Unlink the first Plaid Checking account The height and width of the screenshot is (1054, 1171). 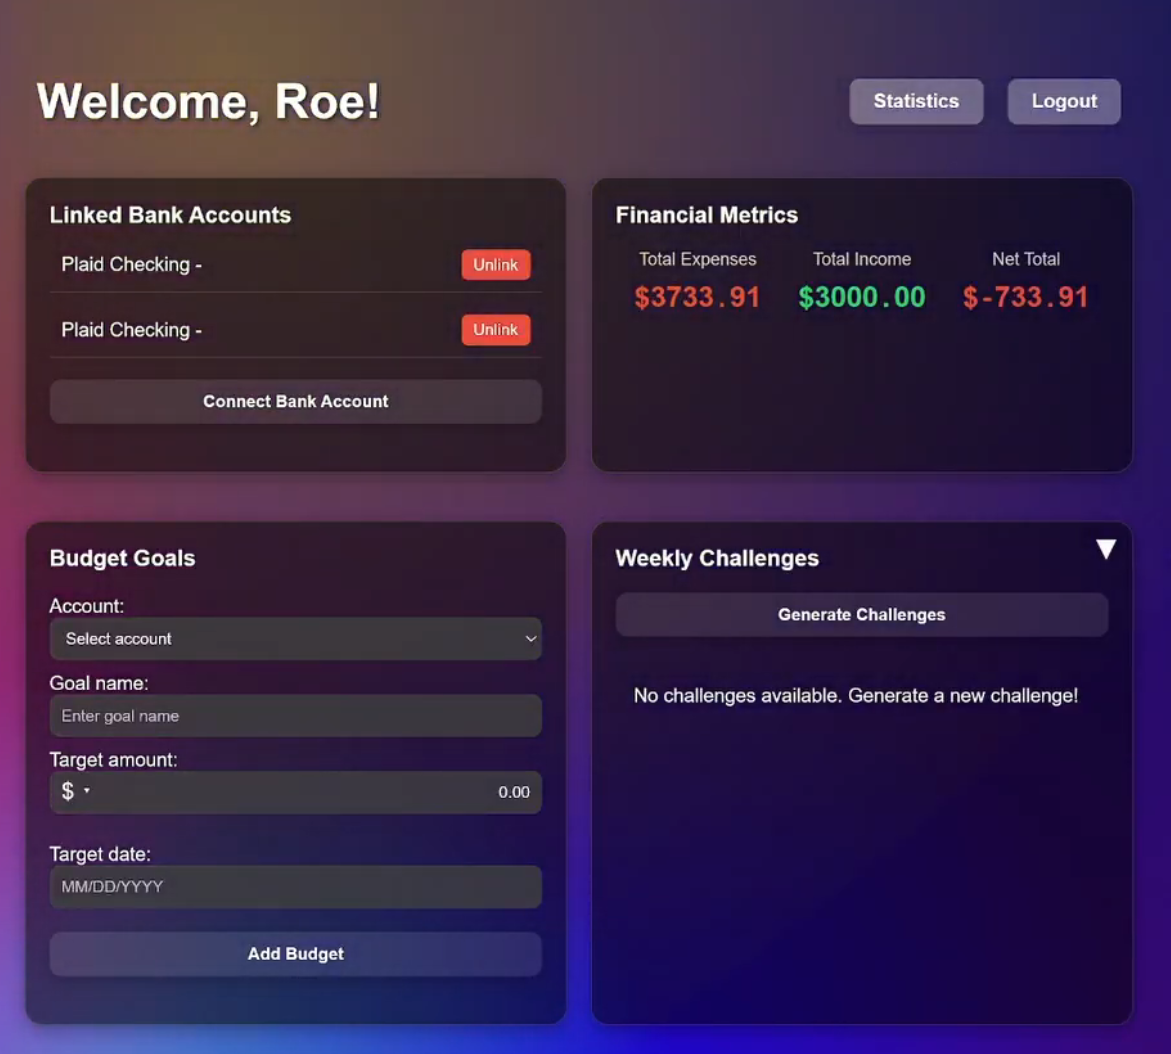[495, 265]
